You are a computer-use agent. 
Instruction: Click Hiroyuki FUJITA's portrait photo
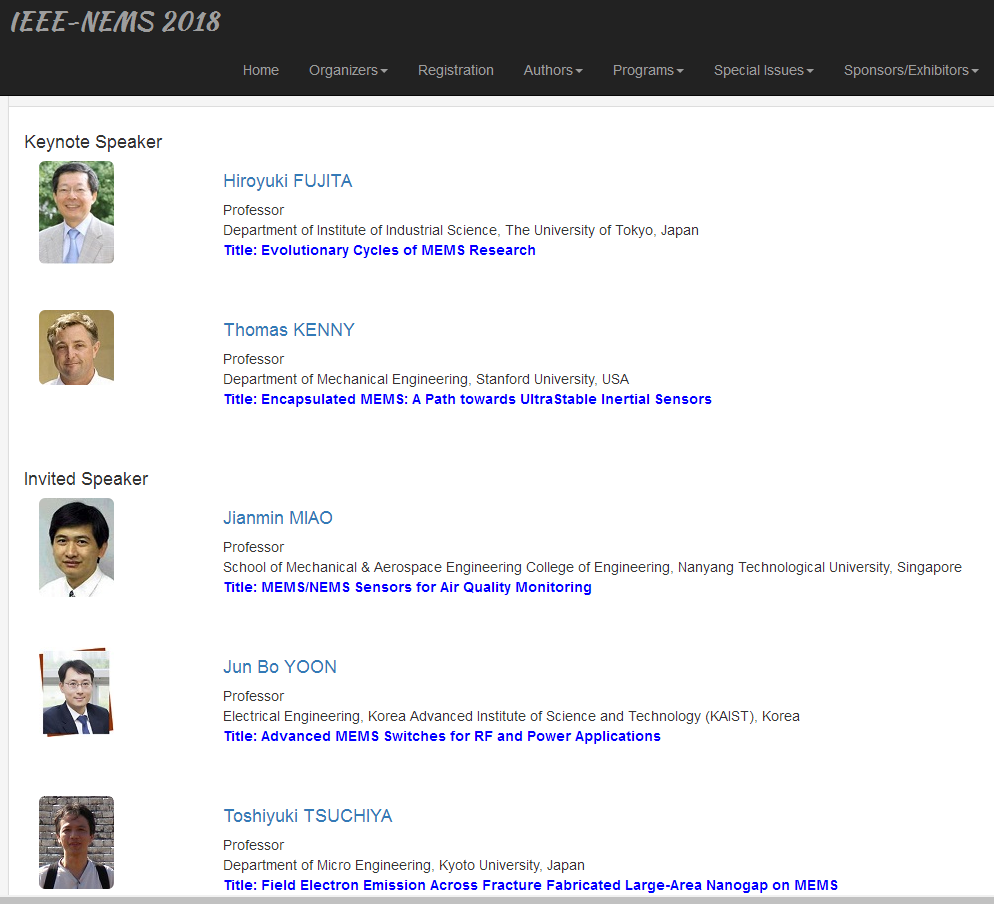tap(77, 212)
